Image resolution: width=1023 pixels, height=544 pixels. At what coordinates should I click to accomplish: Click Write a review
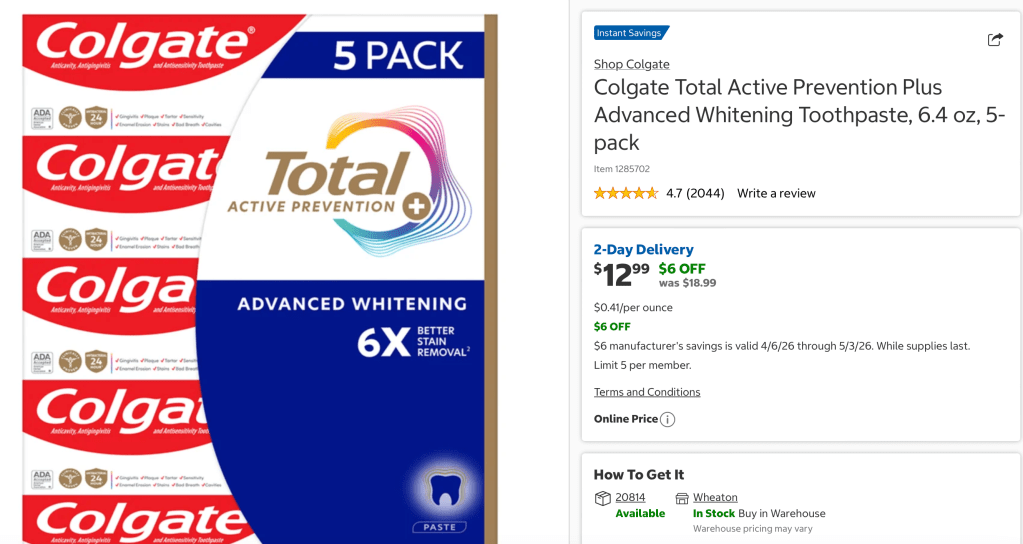776,193
